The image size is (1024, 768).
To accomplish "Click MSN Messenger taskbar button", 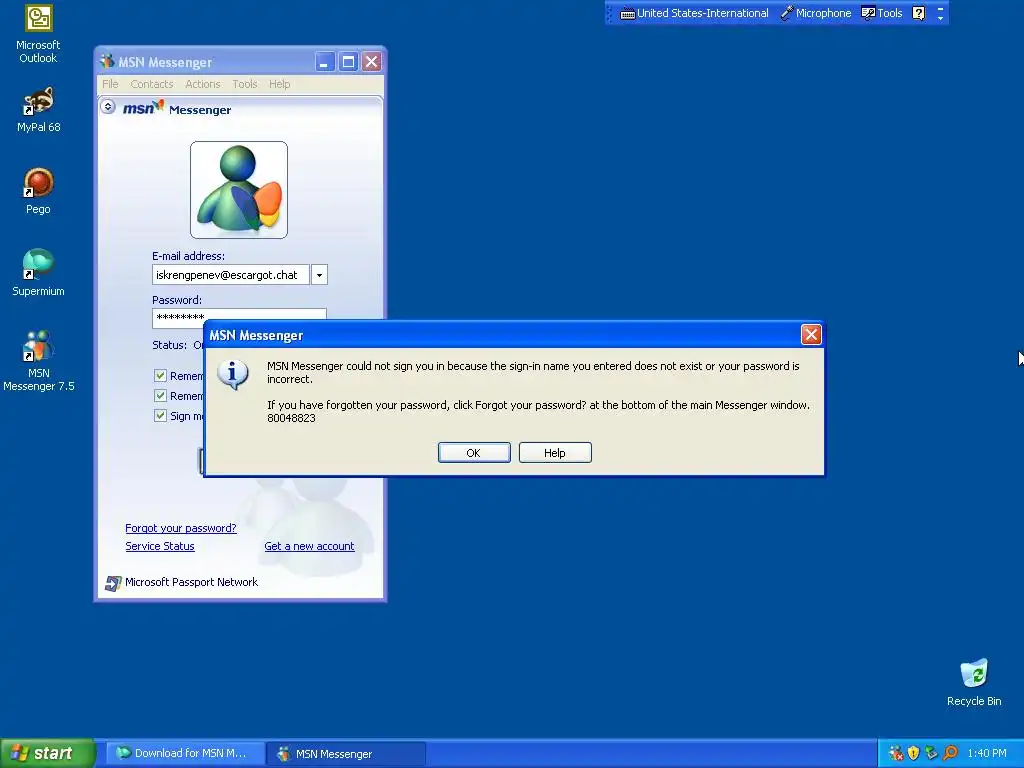I will pyautogui.click(x=346, y=753).
